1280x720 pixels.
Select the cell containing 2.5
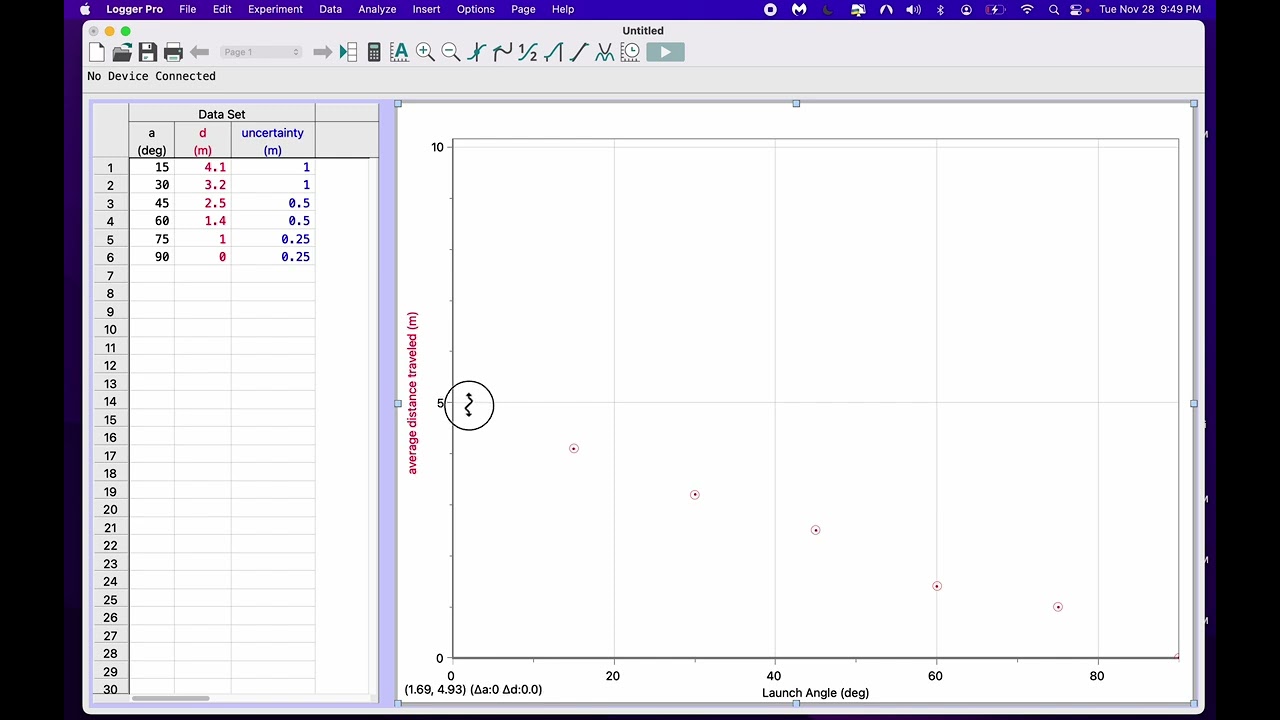pyautogui.click(x=203, y=203)
